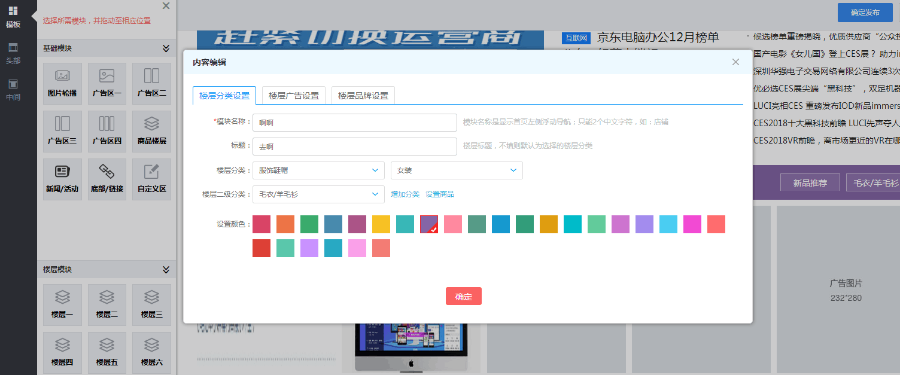The width and height of the screenshot is (900, 375).
Task: Open the 模板 template sidebar section
Action: coord(13,17)
